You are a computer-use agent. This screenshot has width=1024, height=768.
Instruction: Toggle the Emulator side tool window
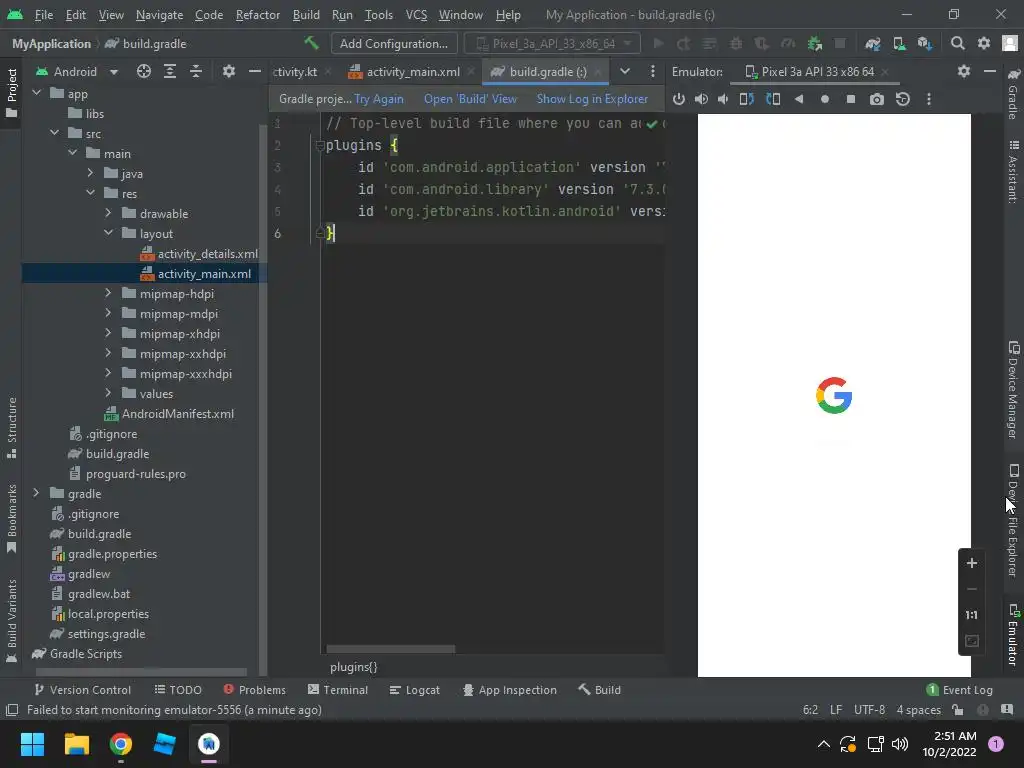(1013, 635)
